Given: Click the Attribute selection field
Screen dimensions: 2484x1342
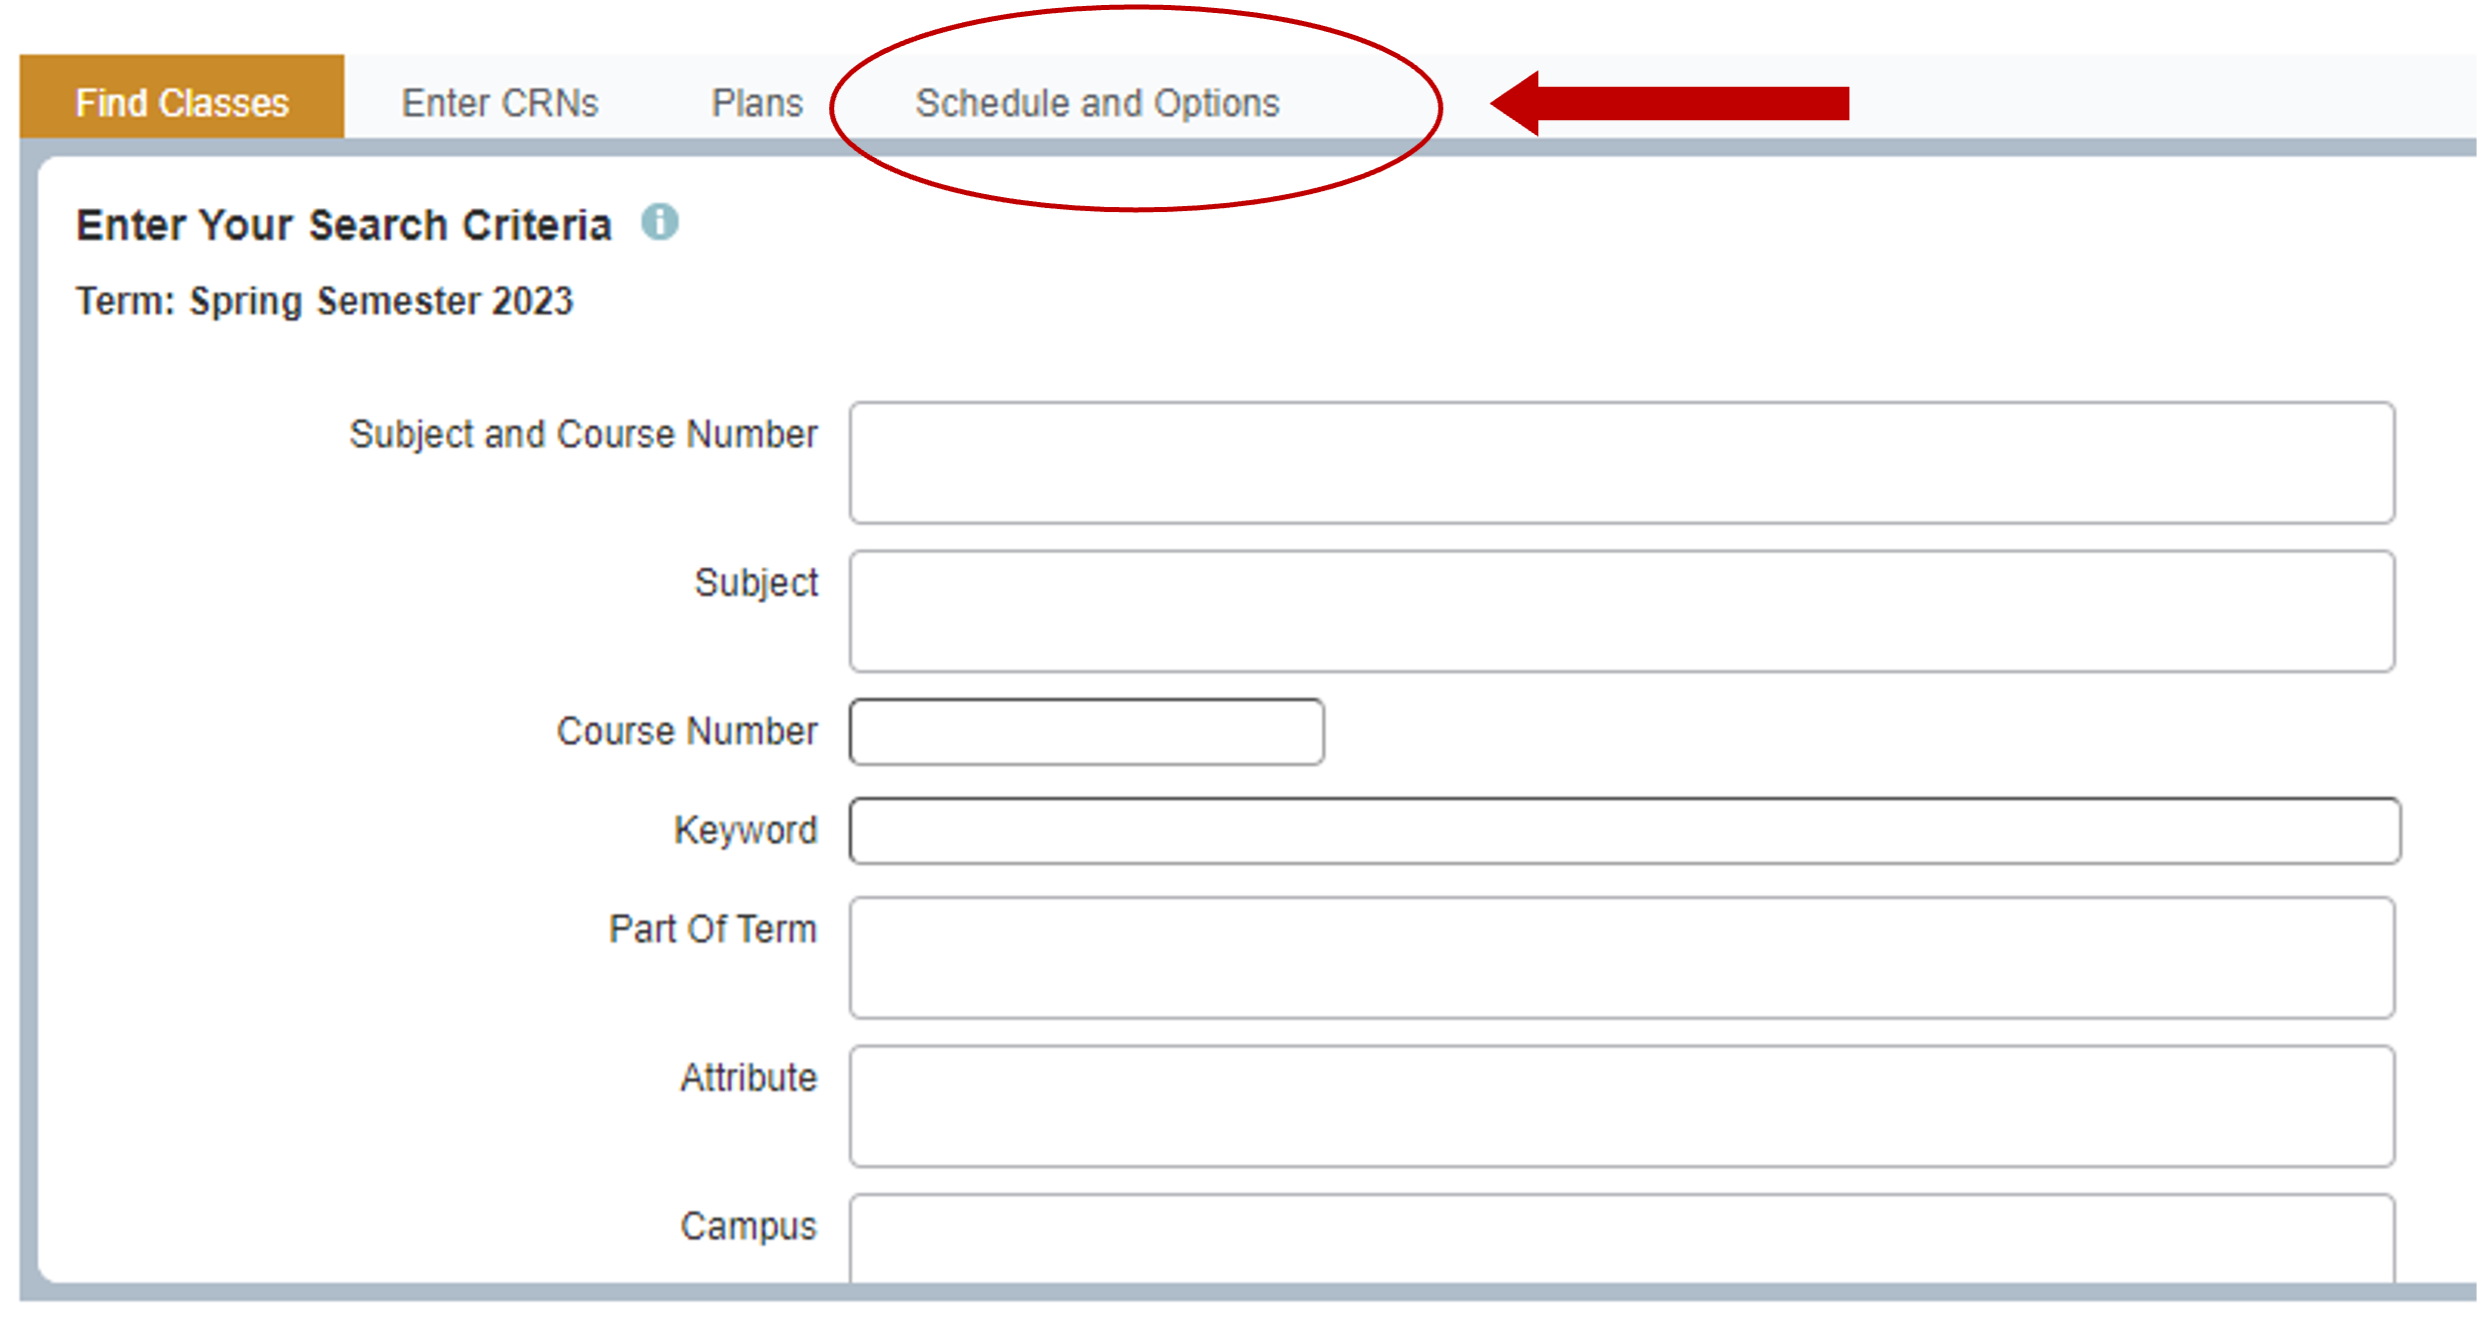Looking at the screenshot, I should (x=1621, y=1106).
